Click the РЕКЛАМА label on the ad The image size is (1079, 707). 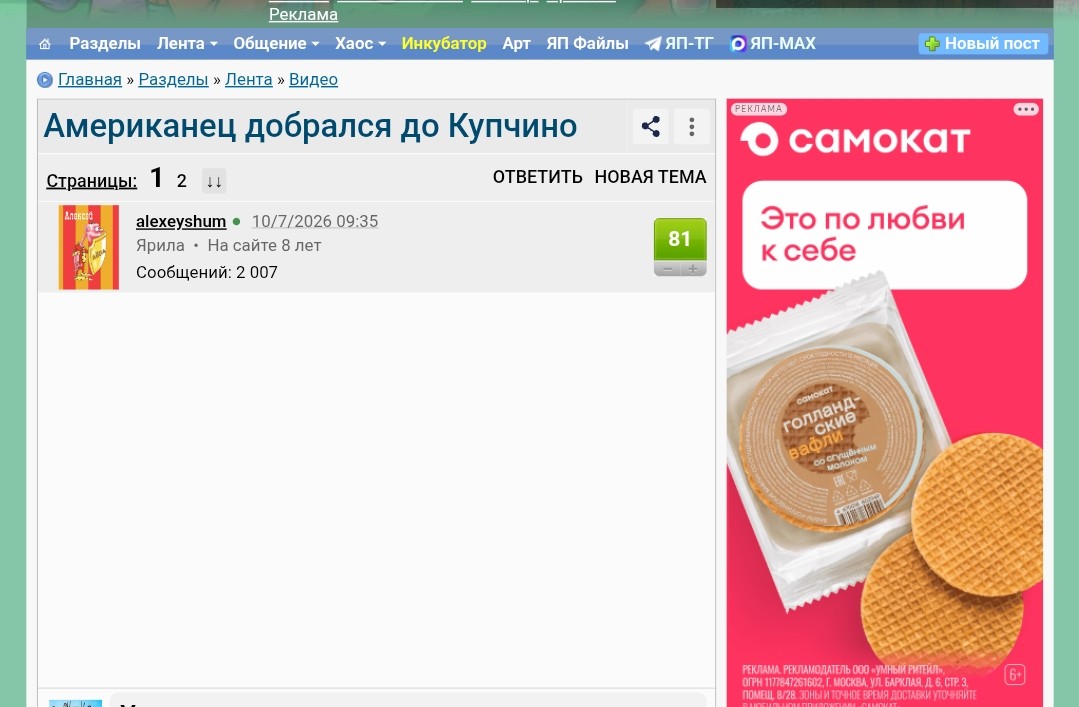point(758,109)
